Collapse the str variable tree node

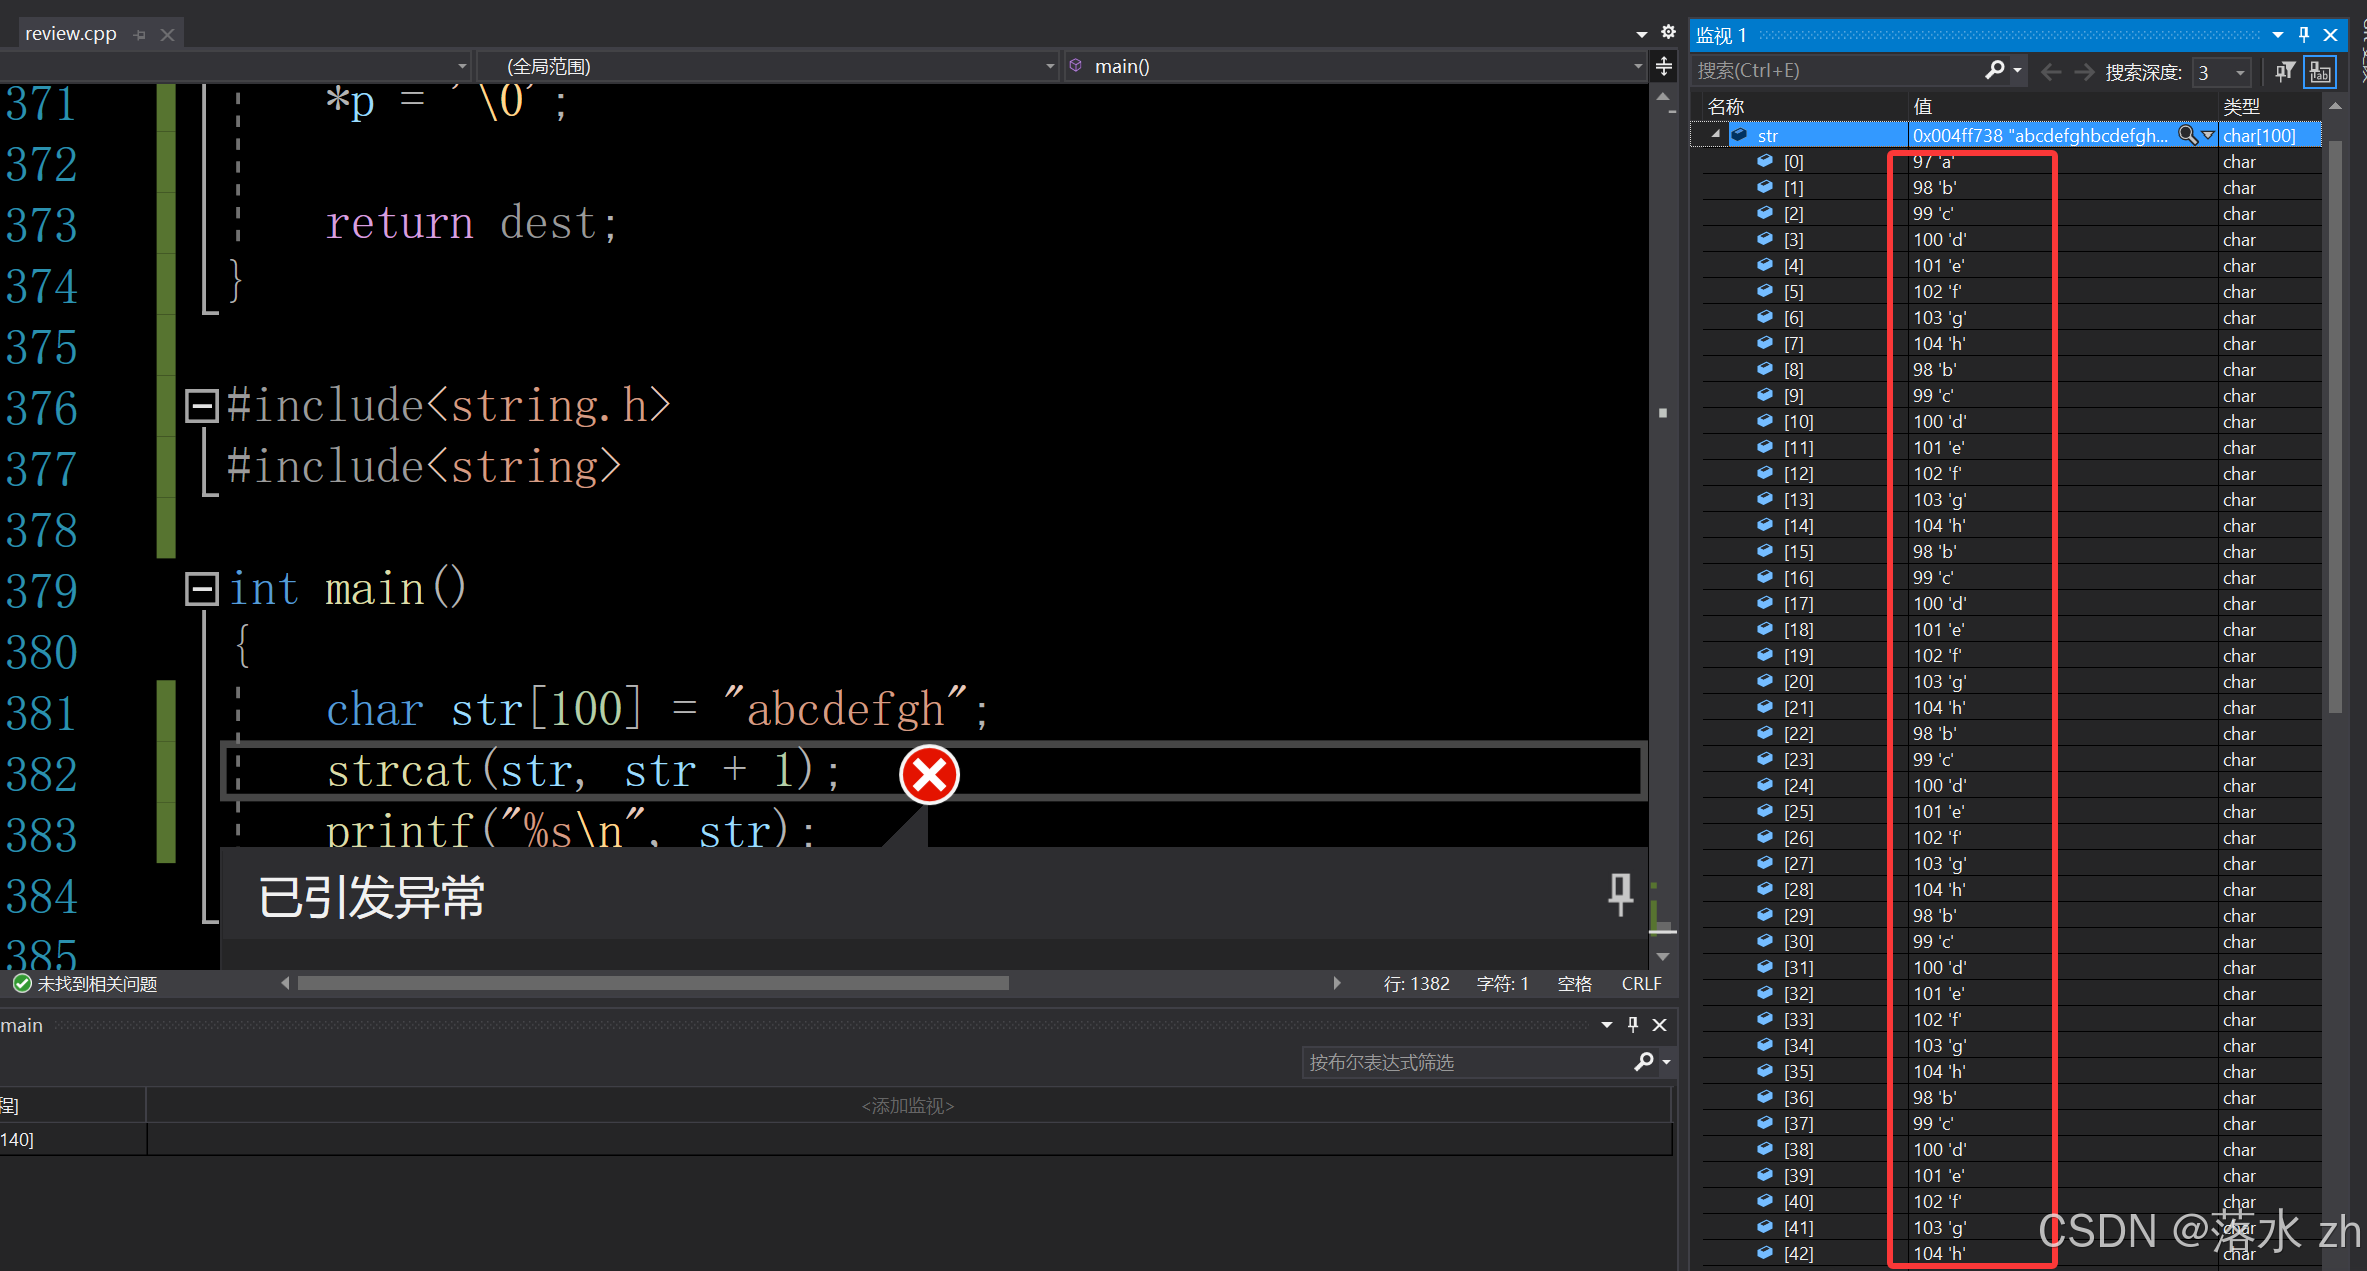1716,135
